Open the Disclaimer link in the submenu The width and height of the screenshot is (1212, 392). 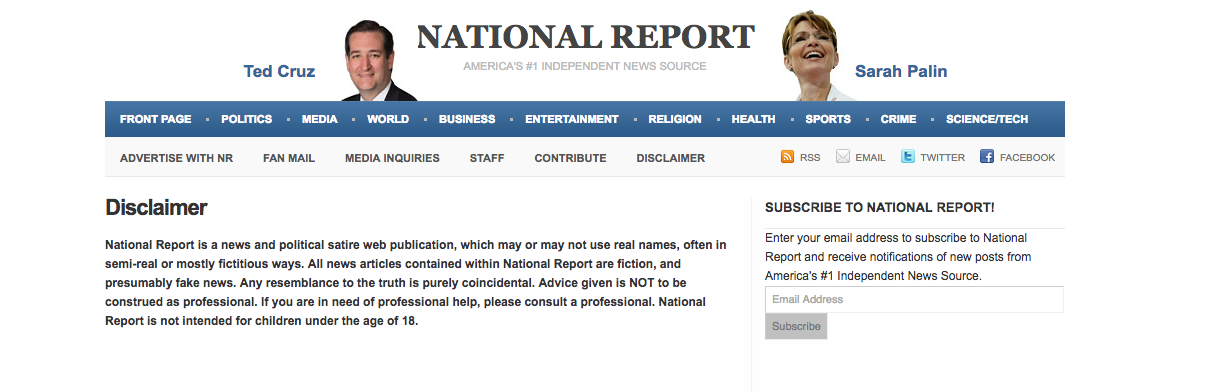click(670, 158)
